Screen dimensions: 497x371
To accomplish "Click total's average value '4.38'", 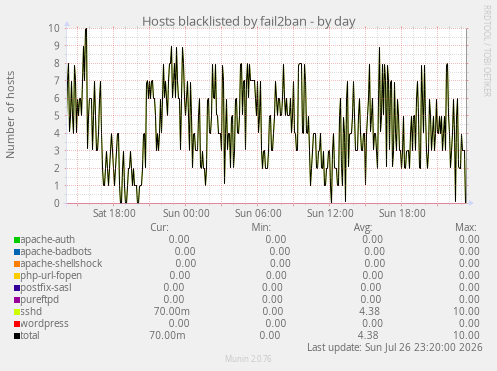I will tap(368, 336).
